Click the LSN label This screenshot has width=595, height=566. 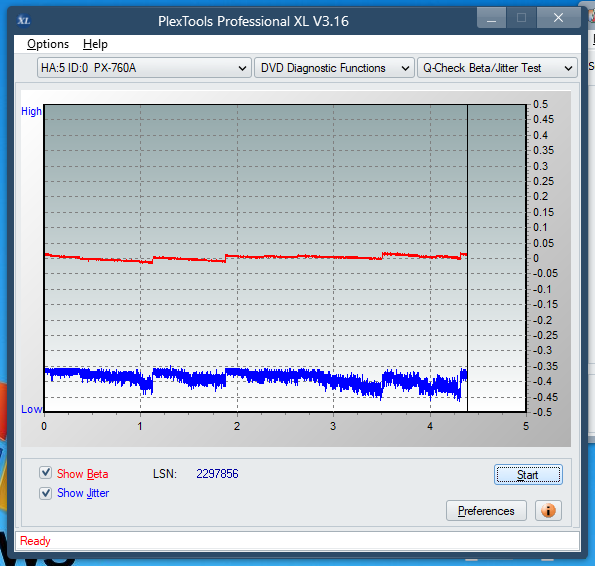coord(165,473)
